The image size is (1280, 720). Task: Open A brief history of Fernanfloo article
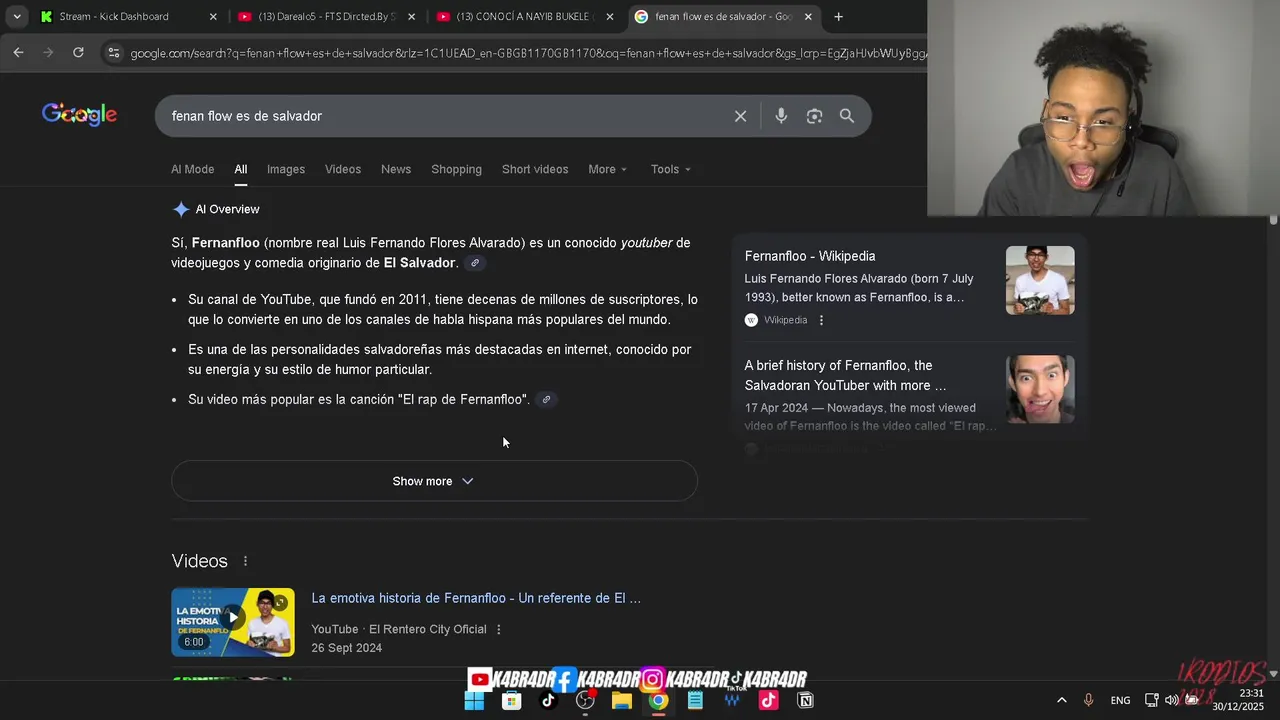[x=845, y=375]
